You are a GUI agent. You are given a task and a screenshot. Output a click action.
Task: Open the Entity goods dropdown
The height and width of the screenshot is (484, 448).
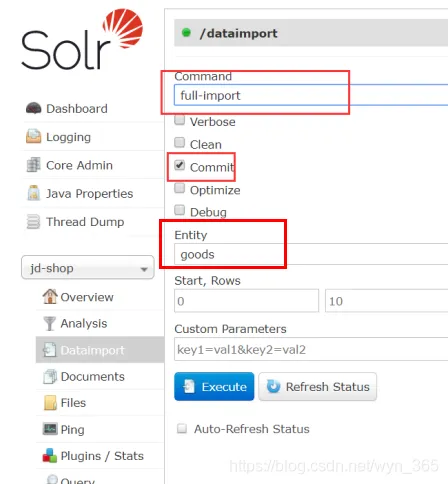pyautogui.click(x=311, y=254)
